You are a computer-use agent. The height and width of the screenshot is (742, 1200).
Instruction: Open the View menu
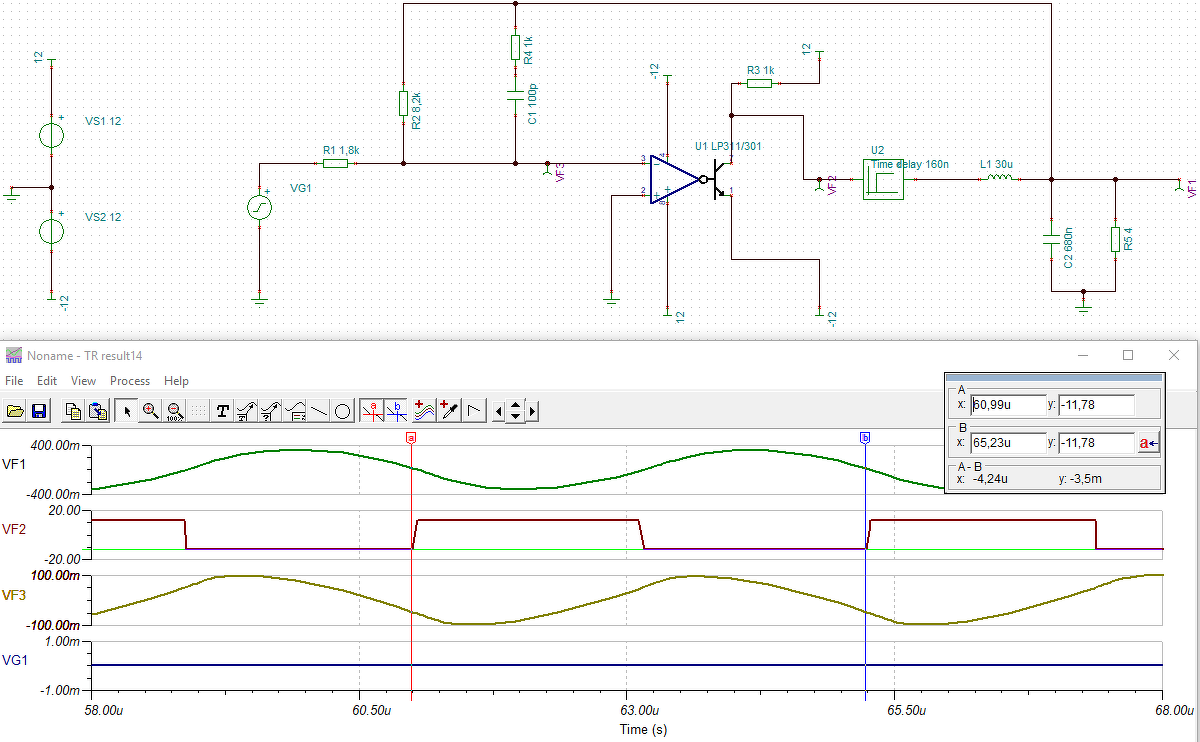coord(84,381)
